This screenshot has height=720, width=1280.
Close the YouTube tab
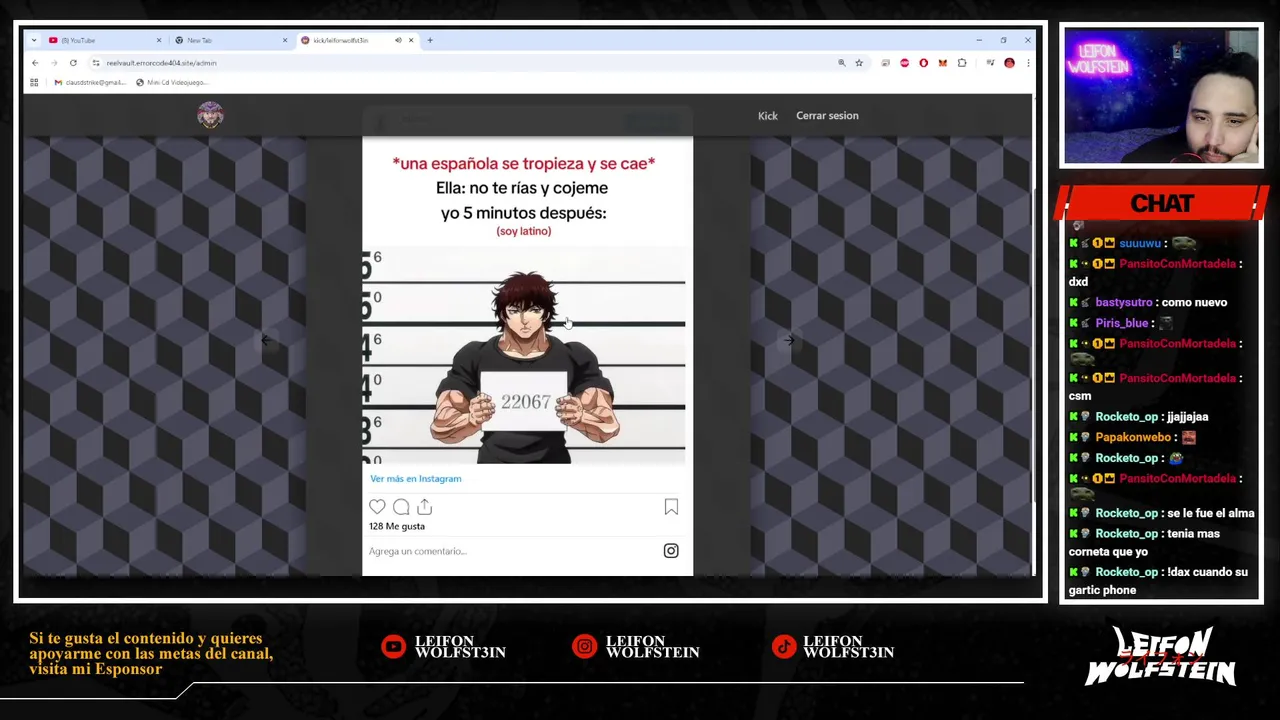click(x=158, y=41)
